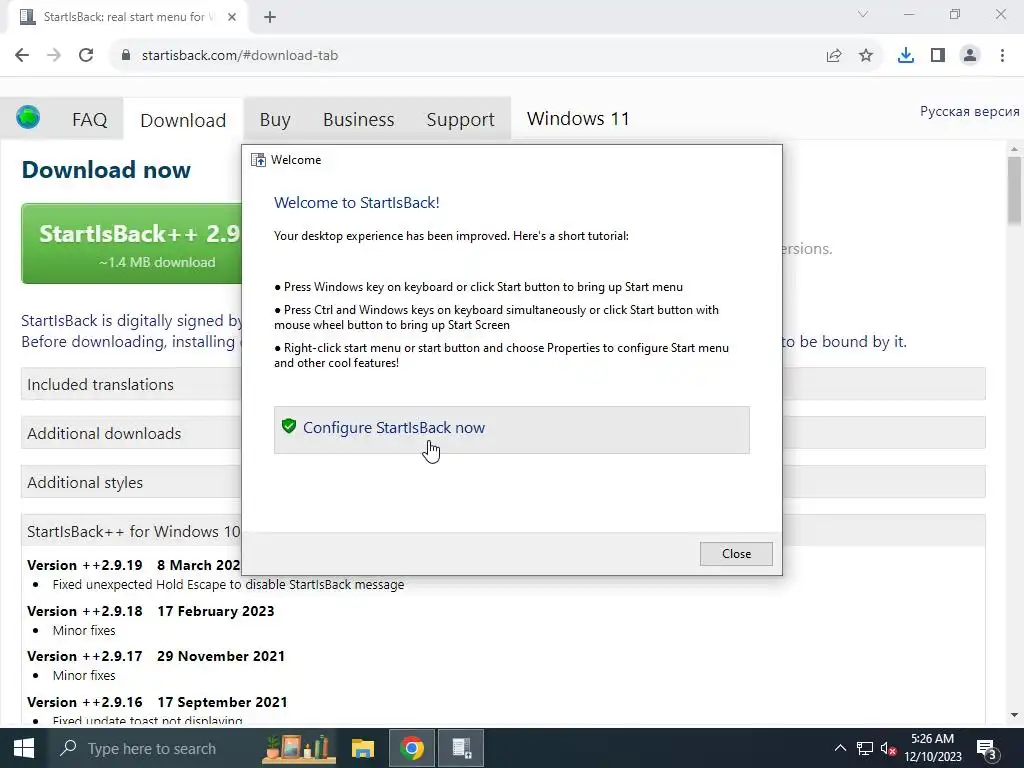Expand the Additional styles section
This screenshot has width=1024, height=768.
point(131,482)
